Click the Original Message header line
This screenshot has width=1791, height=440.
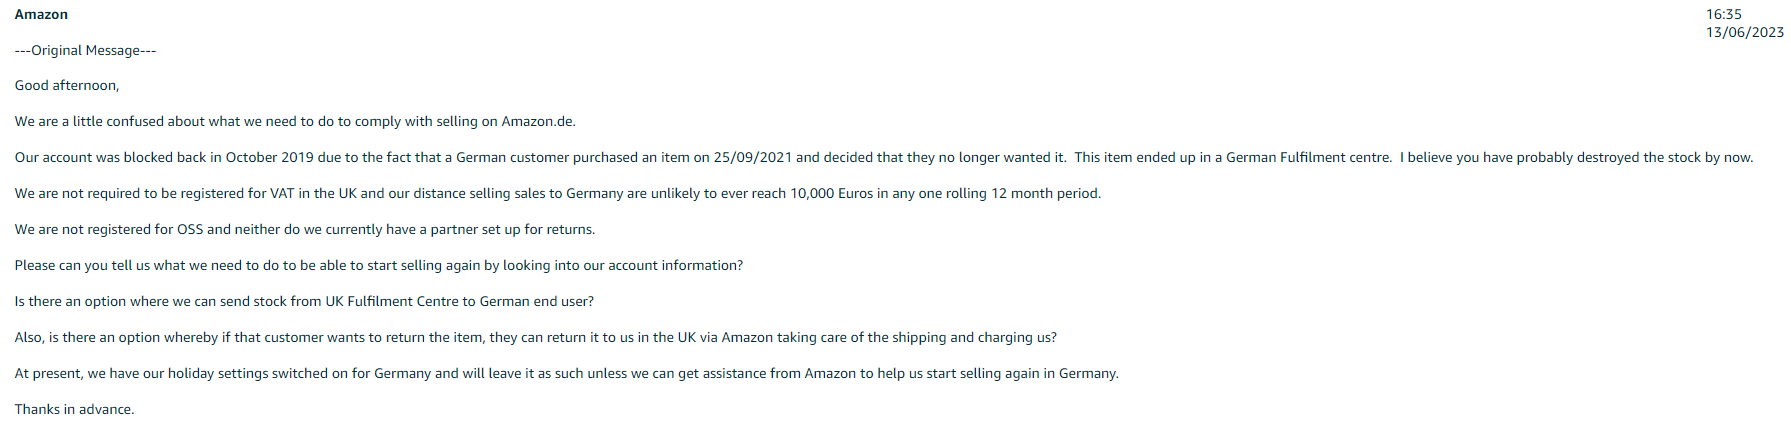(x=86, y=51)
